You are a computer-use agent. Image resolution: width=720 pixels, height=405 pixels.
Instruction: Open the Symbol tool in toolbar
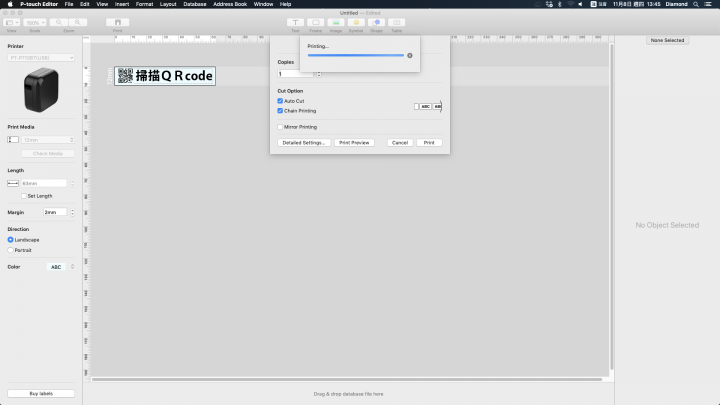click(x=356, y=22)
